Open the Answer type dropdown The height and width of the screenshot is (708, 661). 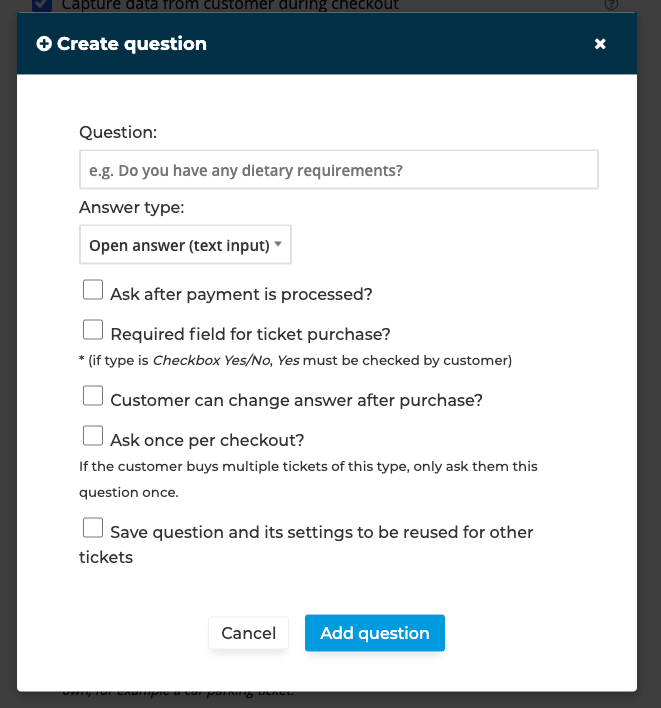click(185, 245)
